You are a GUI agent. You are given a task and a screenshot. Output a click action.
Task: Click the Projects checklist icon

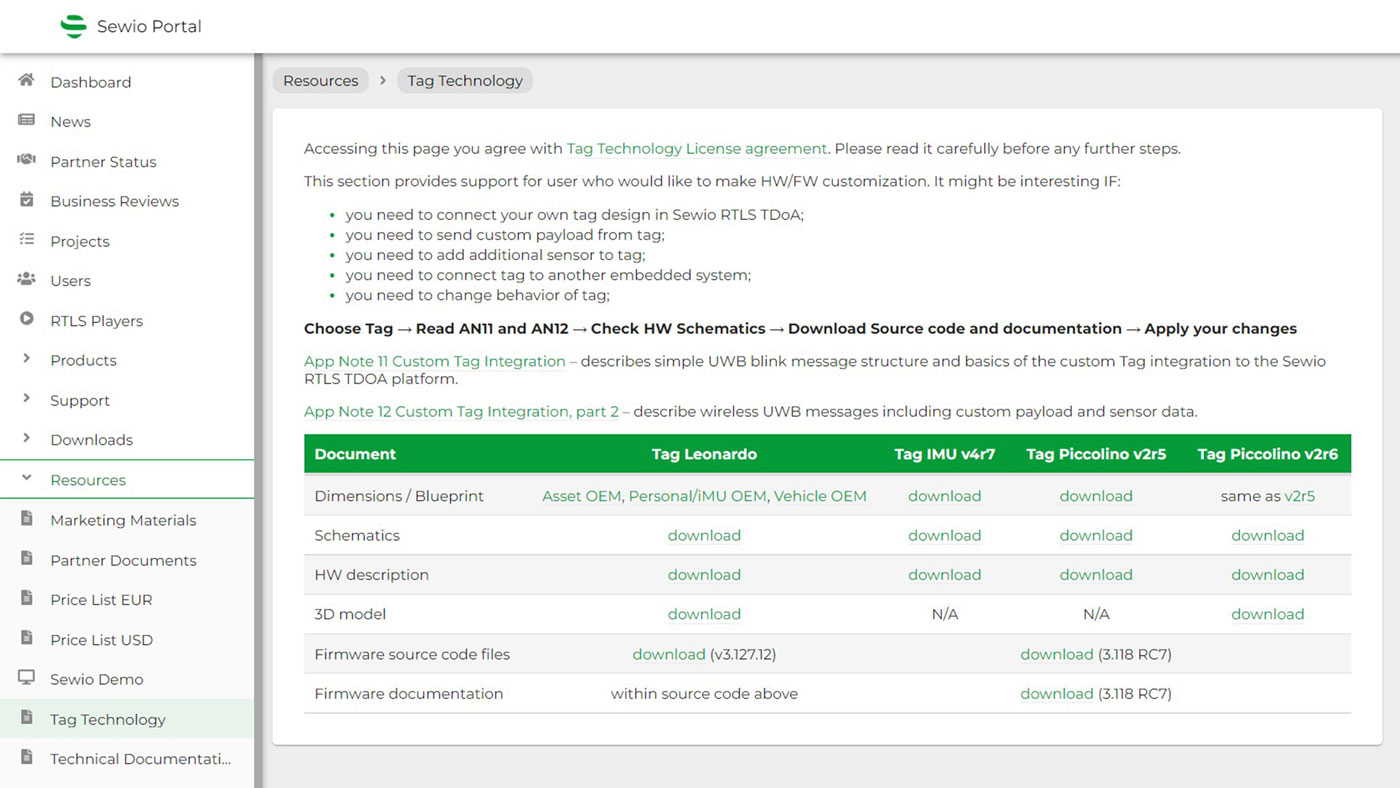pos(27,240)
